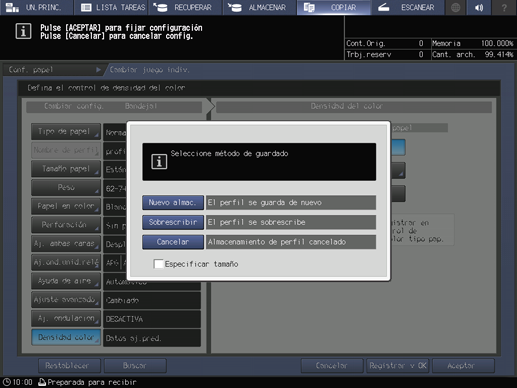Click Cancelar in the save method dialog
The image size is (517, 388).
coord(173,242)
